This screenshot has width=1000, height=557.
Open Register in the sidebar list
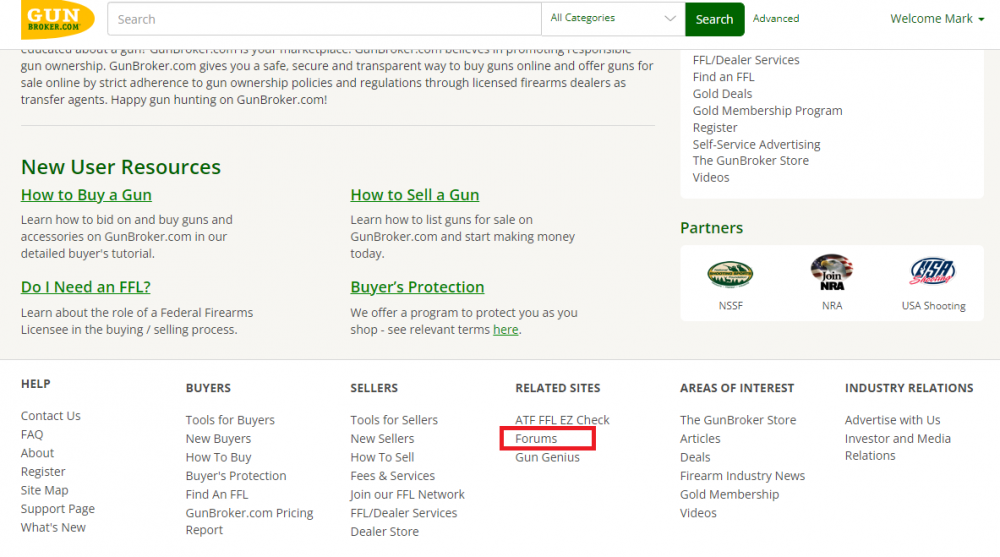(715, 128)
